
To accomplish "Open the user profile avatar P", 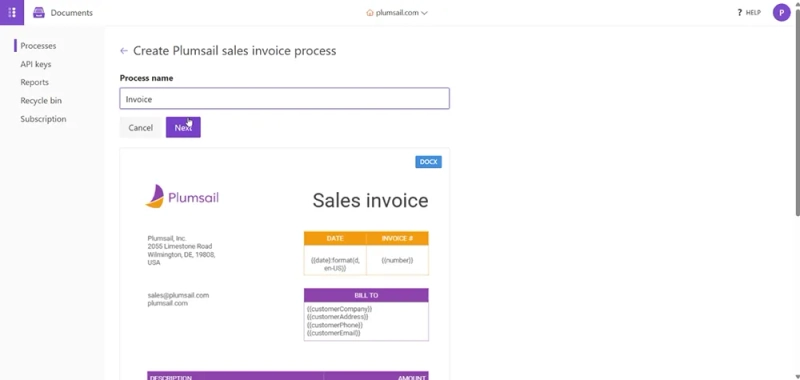I will 781,13.
